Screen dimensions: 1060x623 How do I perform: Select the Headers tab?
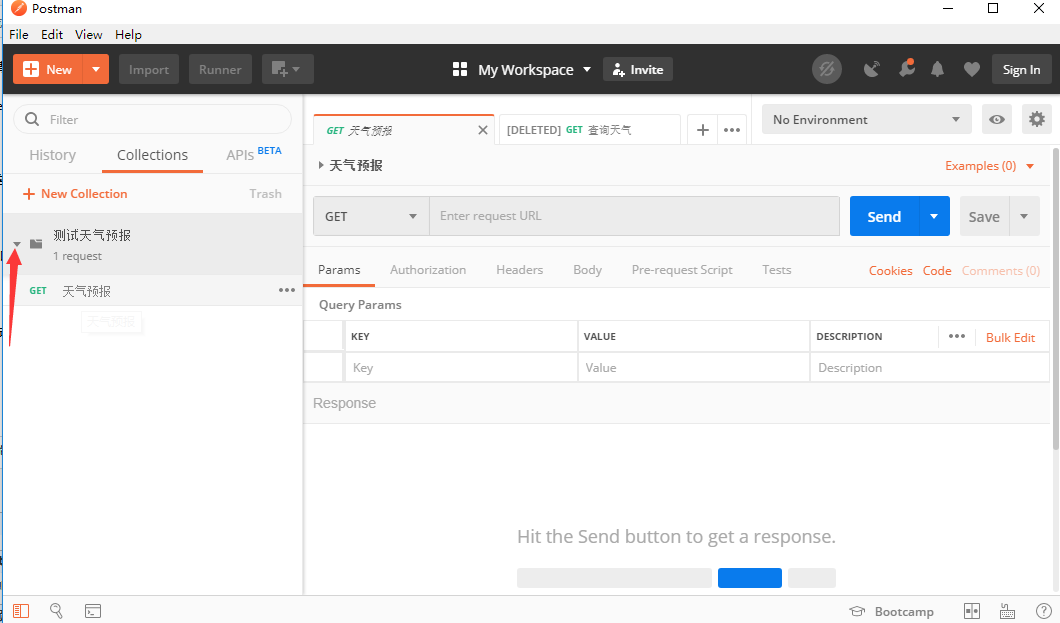click(x=519, y=270)
